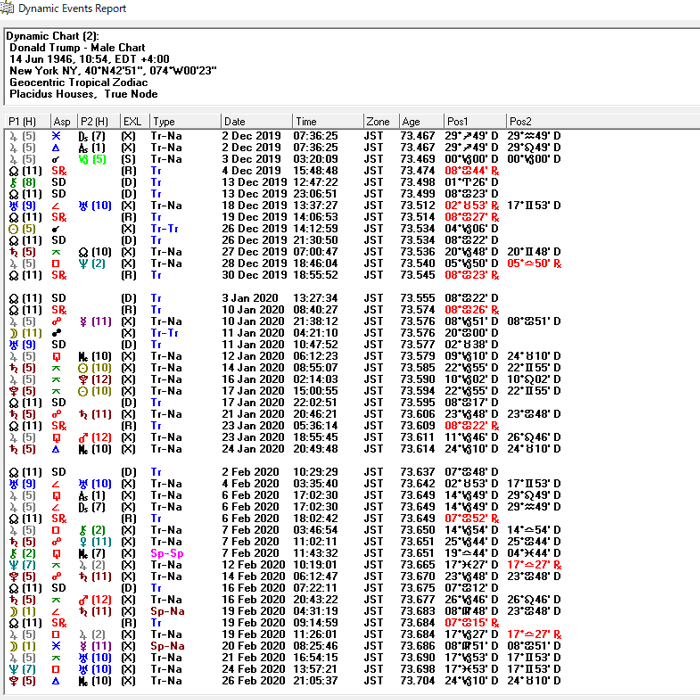
Task: Select Pluto (12) in the 16 Jan 2020 row
Action: 95,380
